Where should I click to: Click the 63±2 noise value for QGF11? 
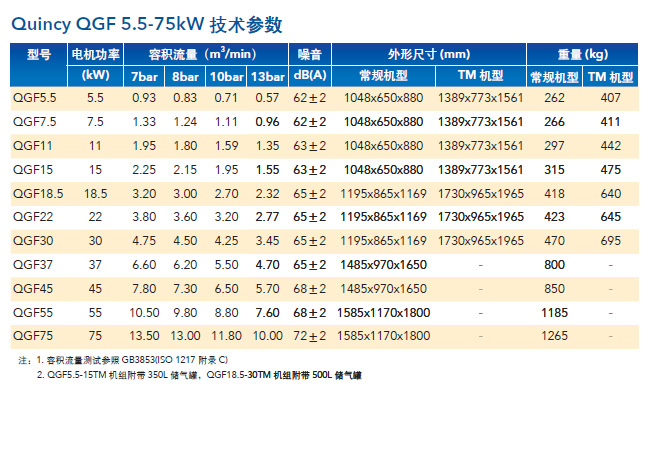[x=310, y=146]
